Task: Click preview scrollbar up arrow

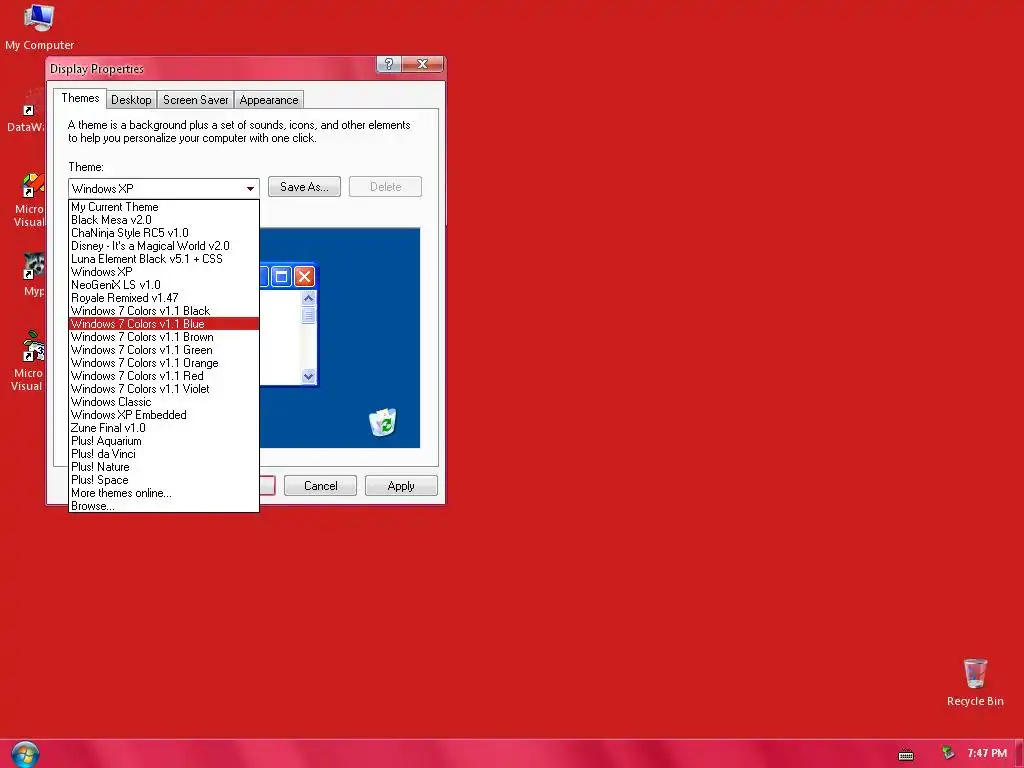Action: [x=308, y=298]
